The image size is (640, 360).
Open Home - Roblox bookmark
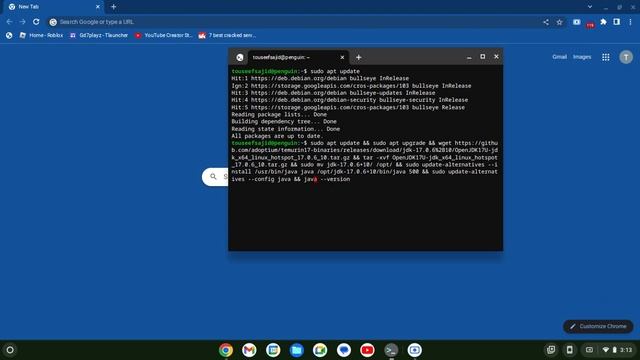tap(41, 36)
